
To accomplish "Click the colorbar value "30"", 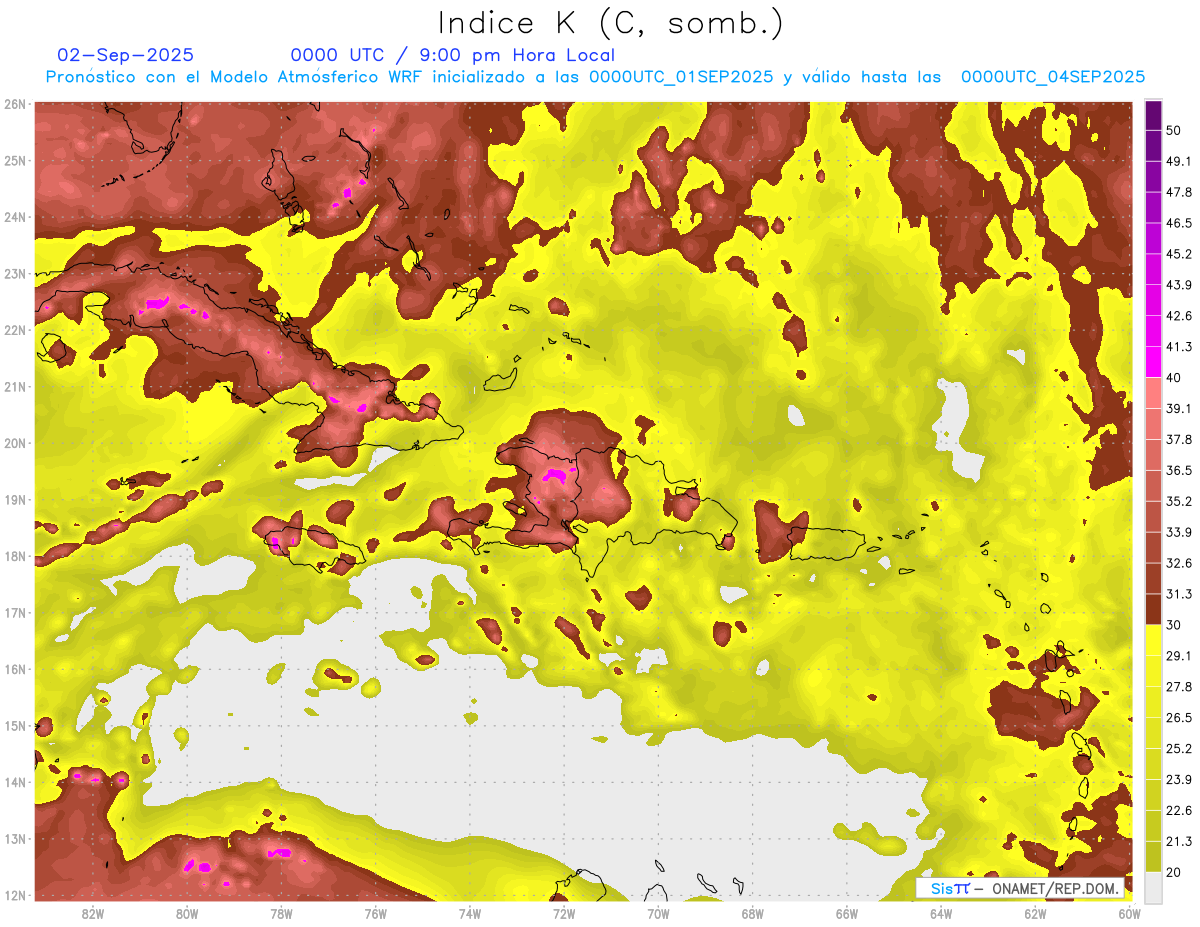I will [1173, 625].
